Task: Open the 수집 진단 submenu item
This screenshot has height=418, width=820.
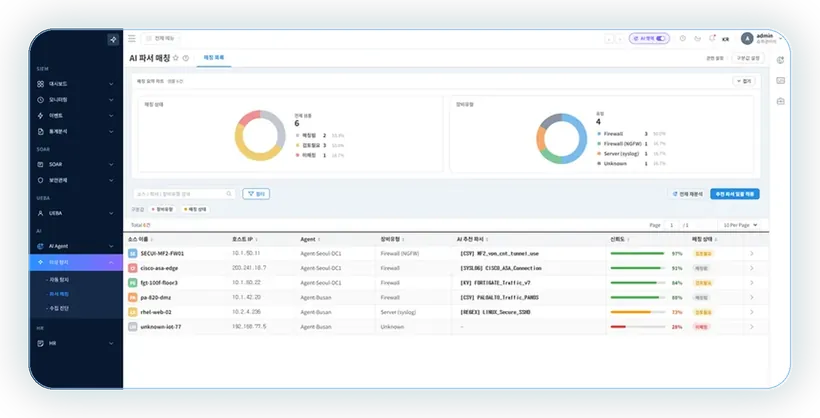Action: coord(59,308)
